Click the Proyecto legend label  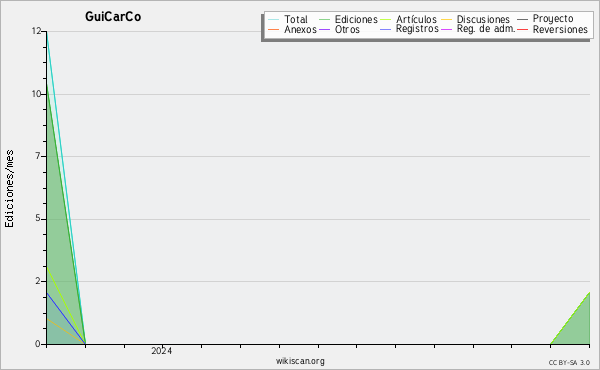pyautogui.click(x=553, y=19)
